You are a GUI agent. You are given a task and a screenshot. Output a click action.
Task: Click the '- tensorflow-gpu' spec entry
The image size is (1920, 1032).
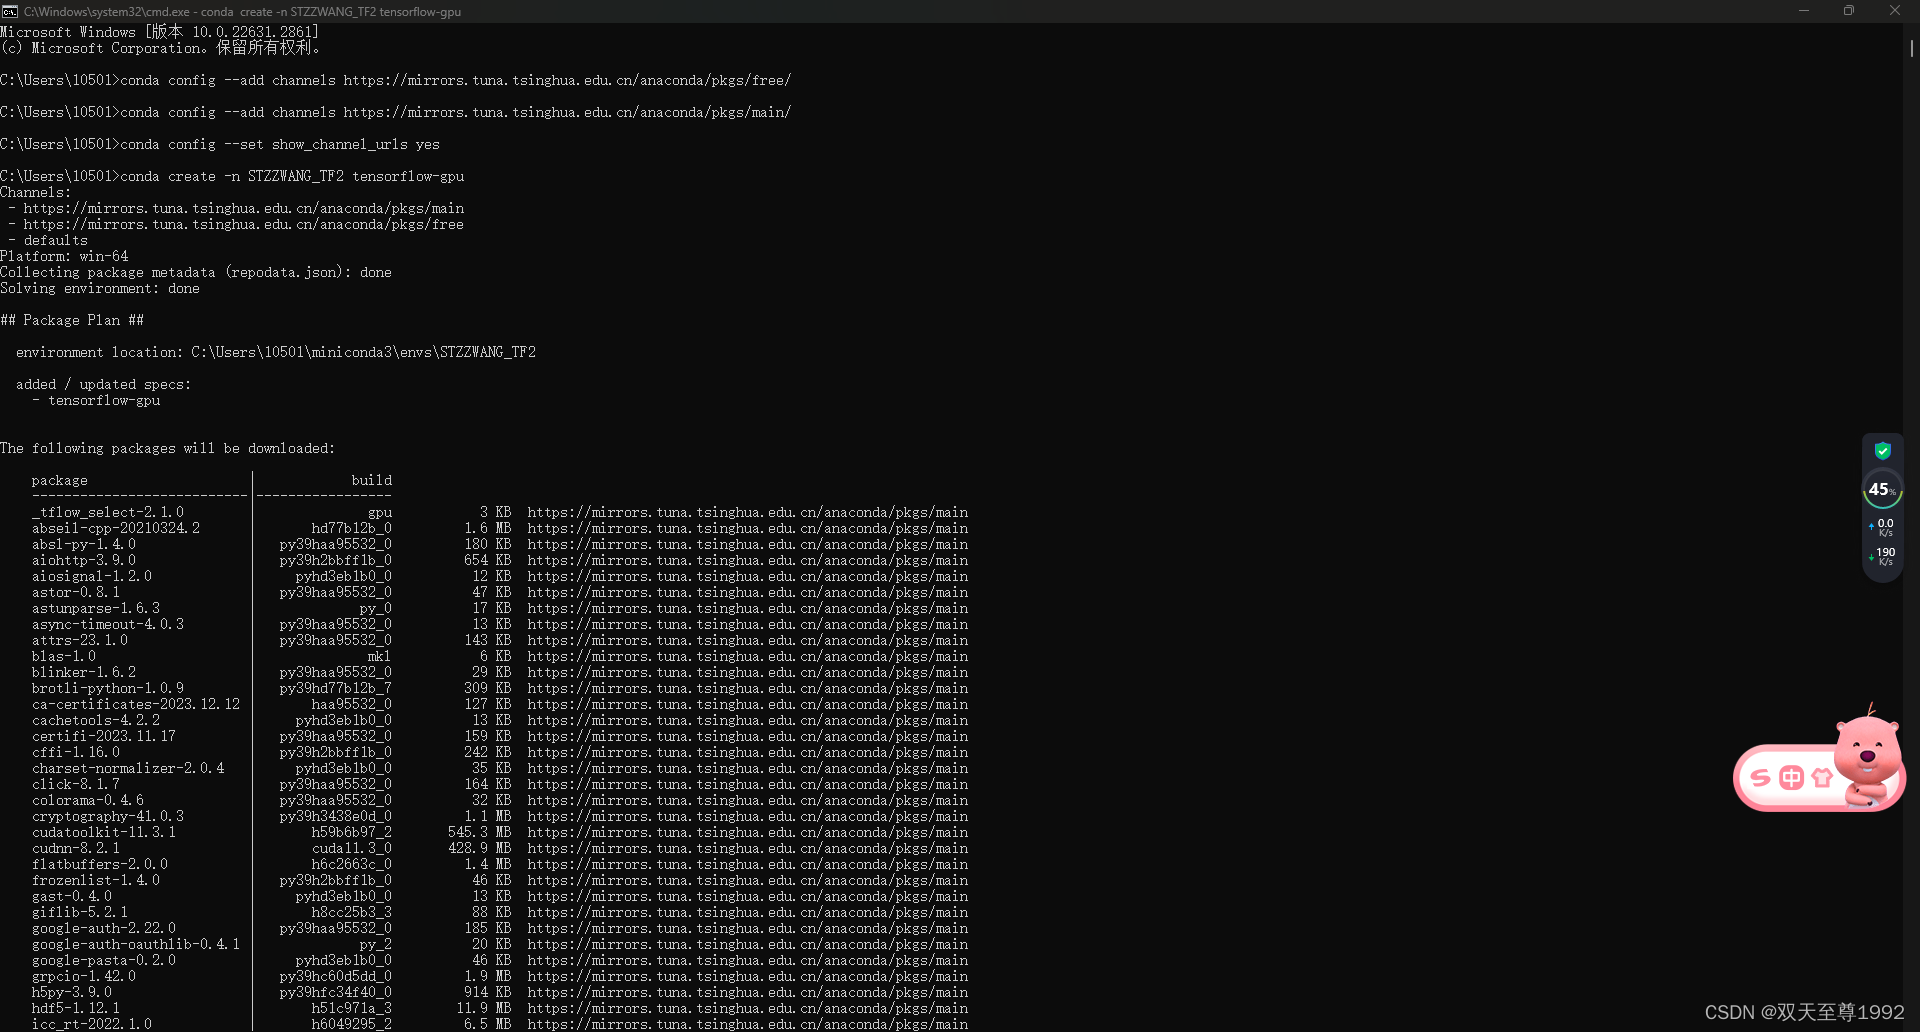click(x=96, y=400)
